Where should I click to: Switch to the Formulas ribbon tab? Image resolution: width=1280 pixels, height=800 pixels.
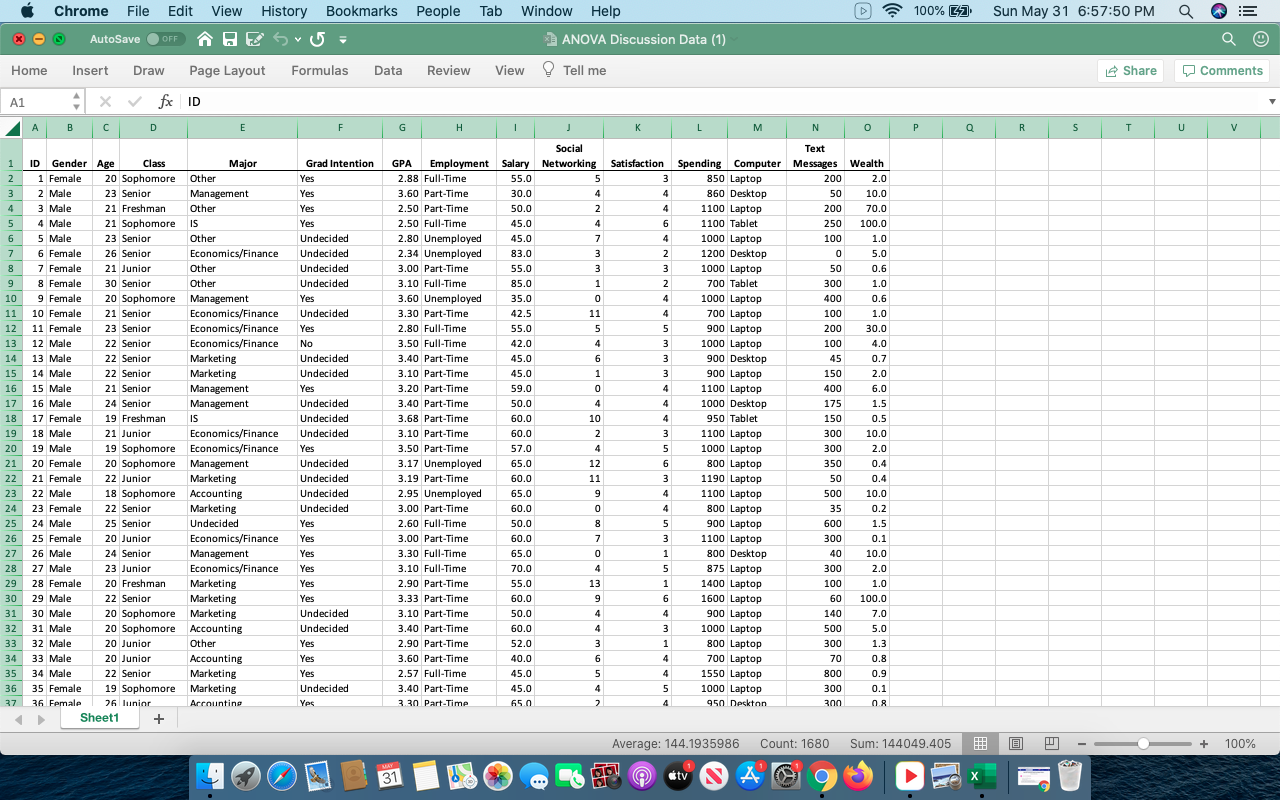click(x=319, y=70)
